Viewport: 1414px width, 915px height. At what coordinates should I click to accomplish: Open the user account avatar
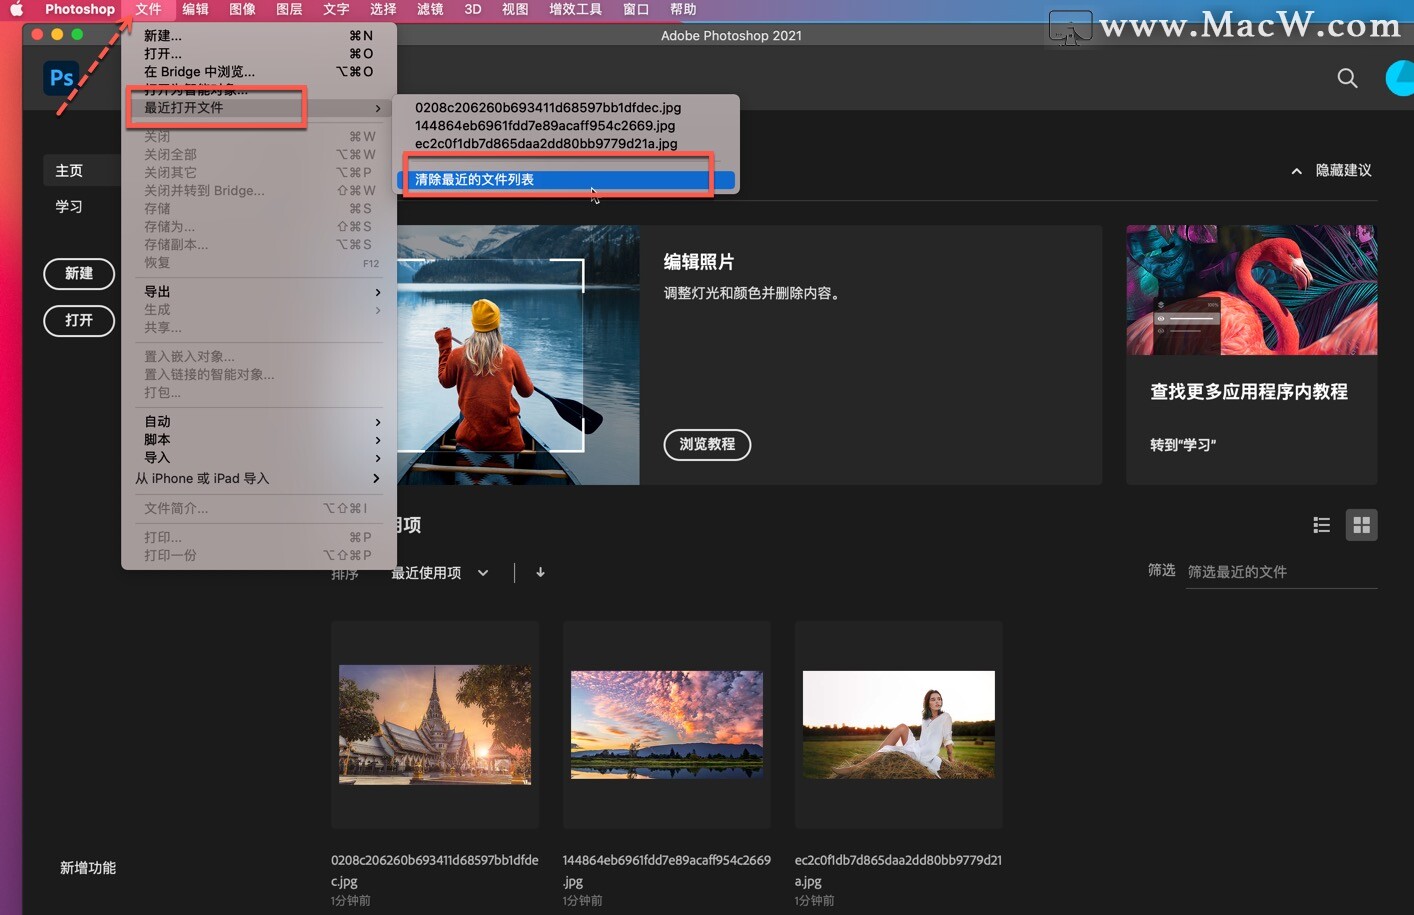tap(1400, 78)
